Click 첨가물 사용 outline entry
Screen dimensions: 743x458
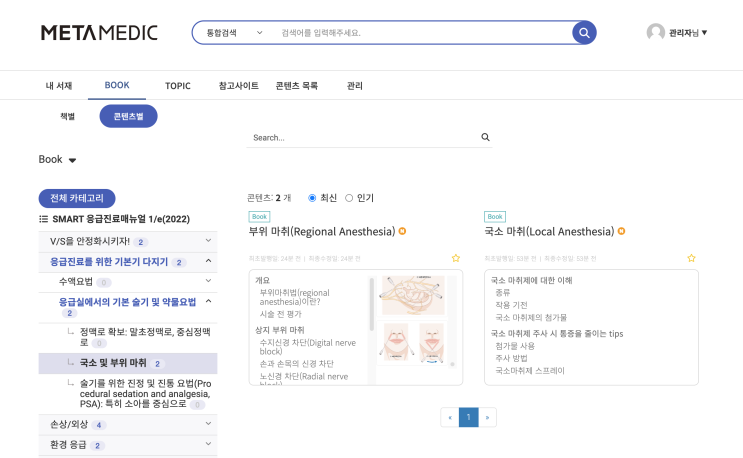pyautogui.click(x=515, y=346)
